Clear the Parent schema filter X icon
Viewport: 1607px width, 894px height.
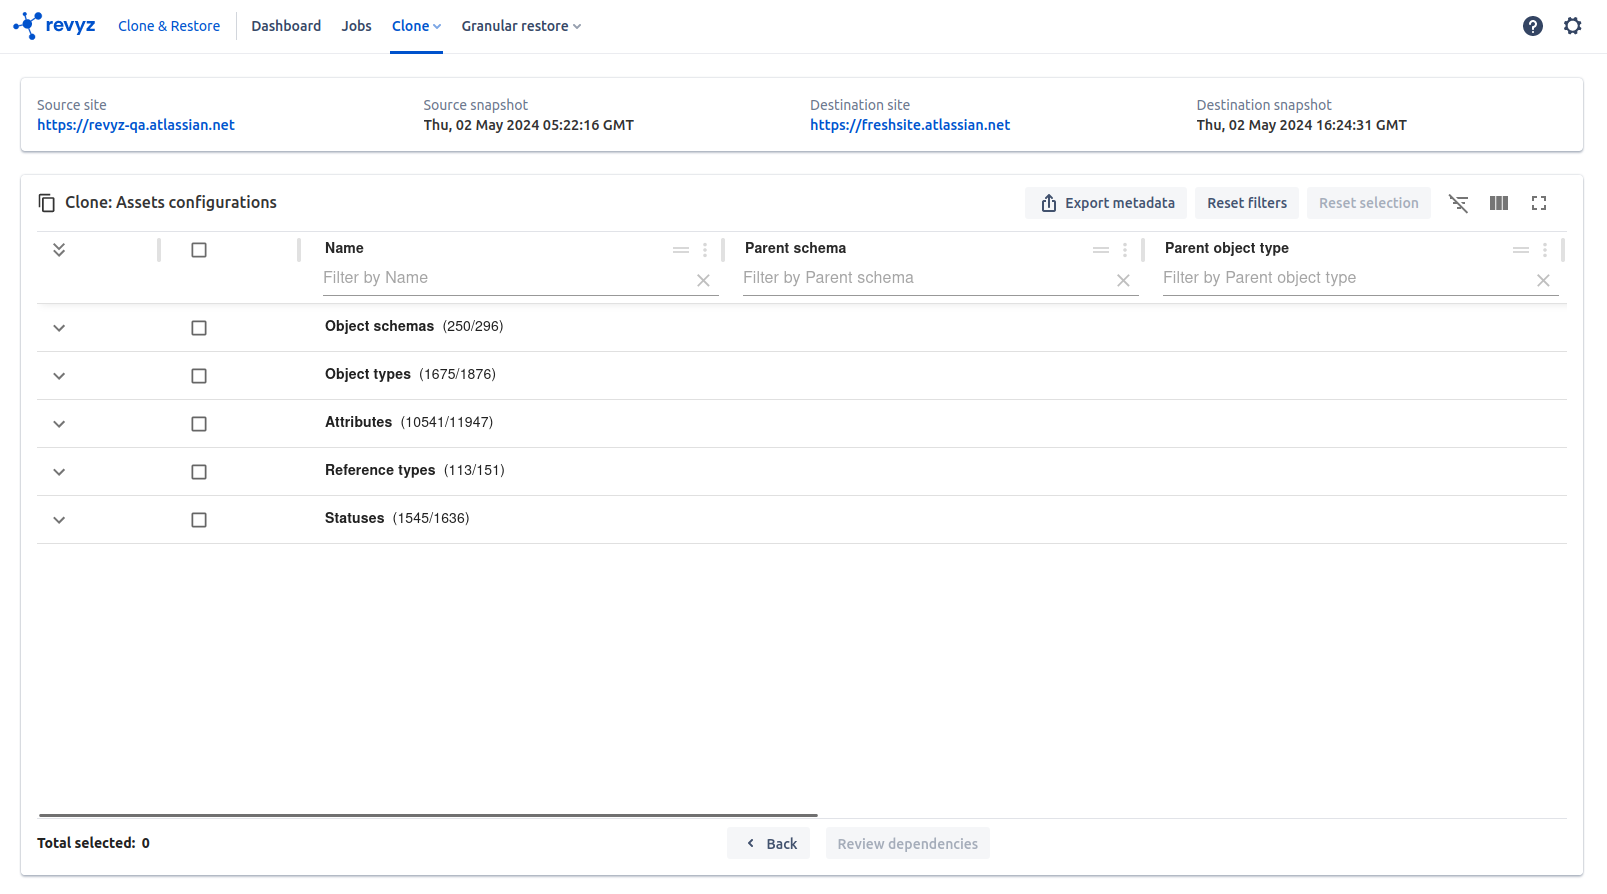pos(1123,281)
